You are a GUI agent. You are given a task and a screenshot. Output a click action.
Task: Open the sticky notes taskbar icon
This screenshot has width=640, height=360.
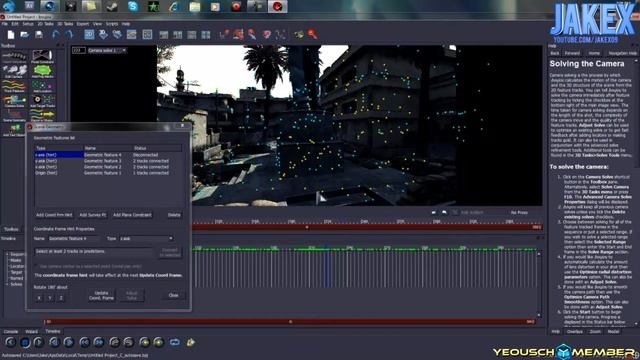click(91, 6)
